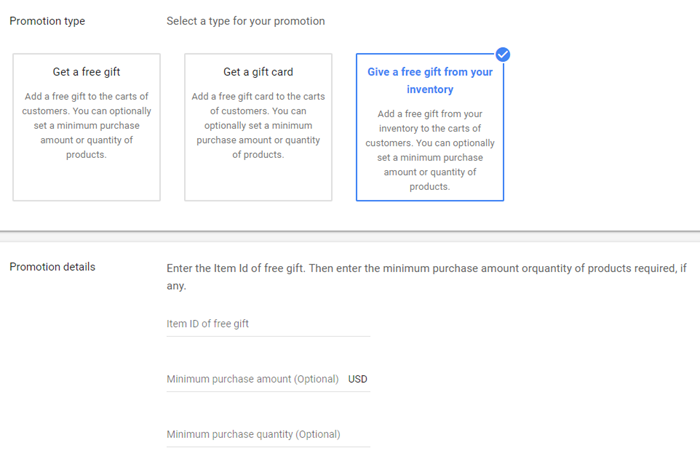Screen dimensions: 700x464
Task: Click the description text in gift card option
Action: click(x=258, y=125)
